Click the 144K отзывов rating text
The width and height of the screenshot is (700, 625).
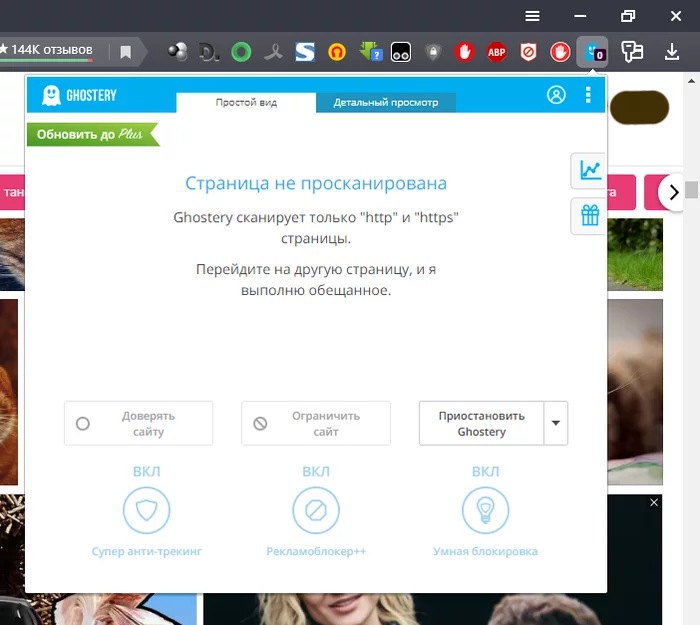[x=52, y=50]
